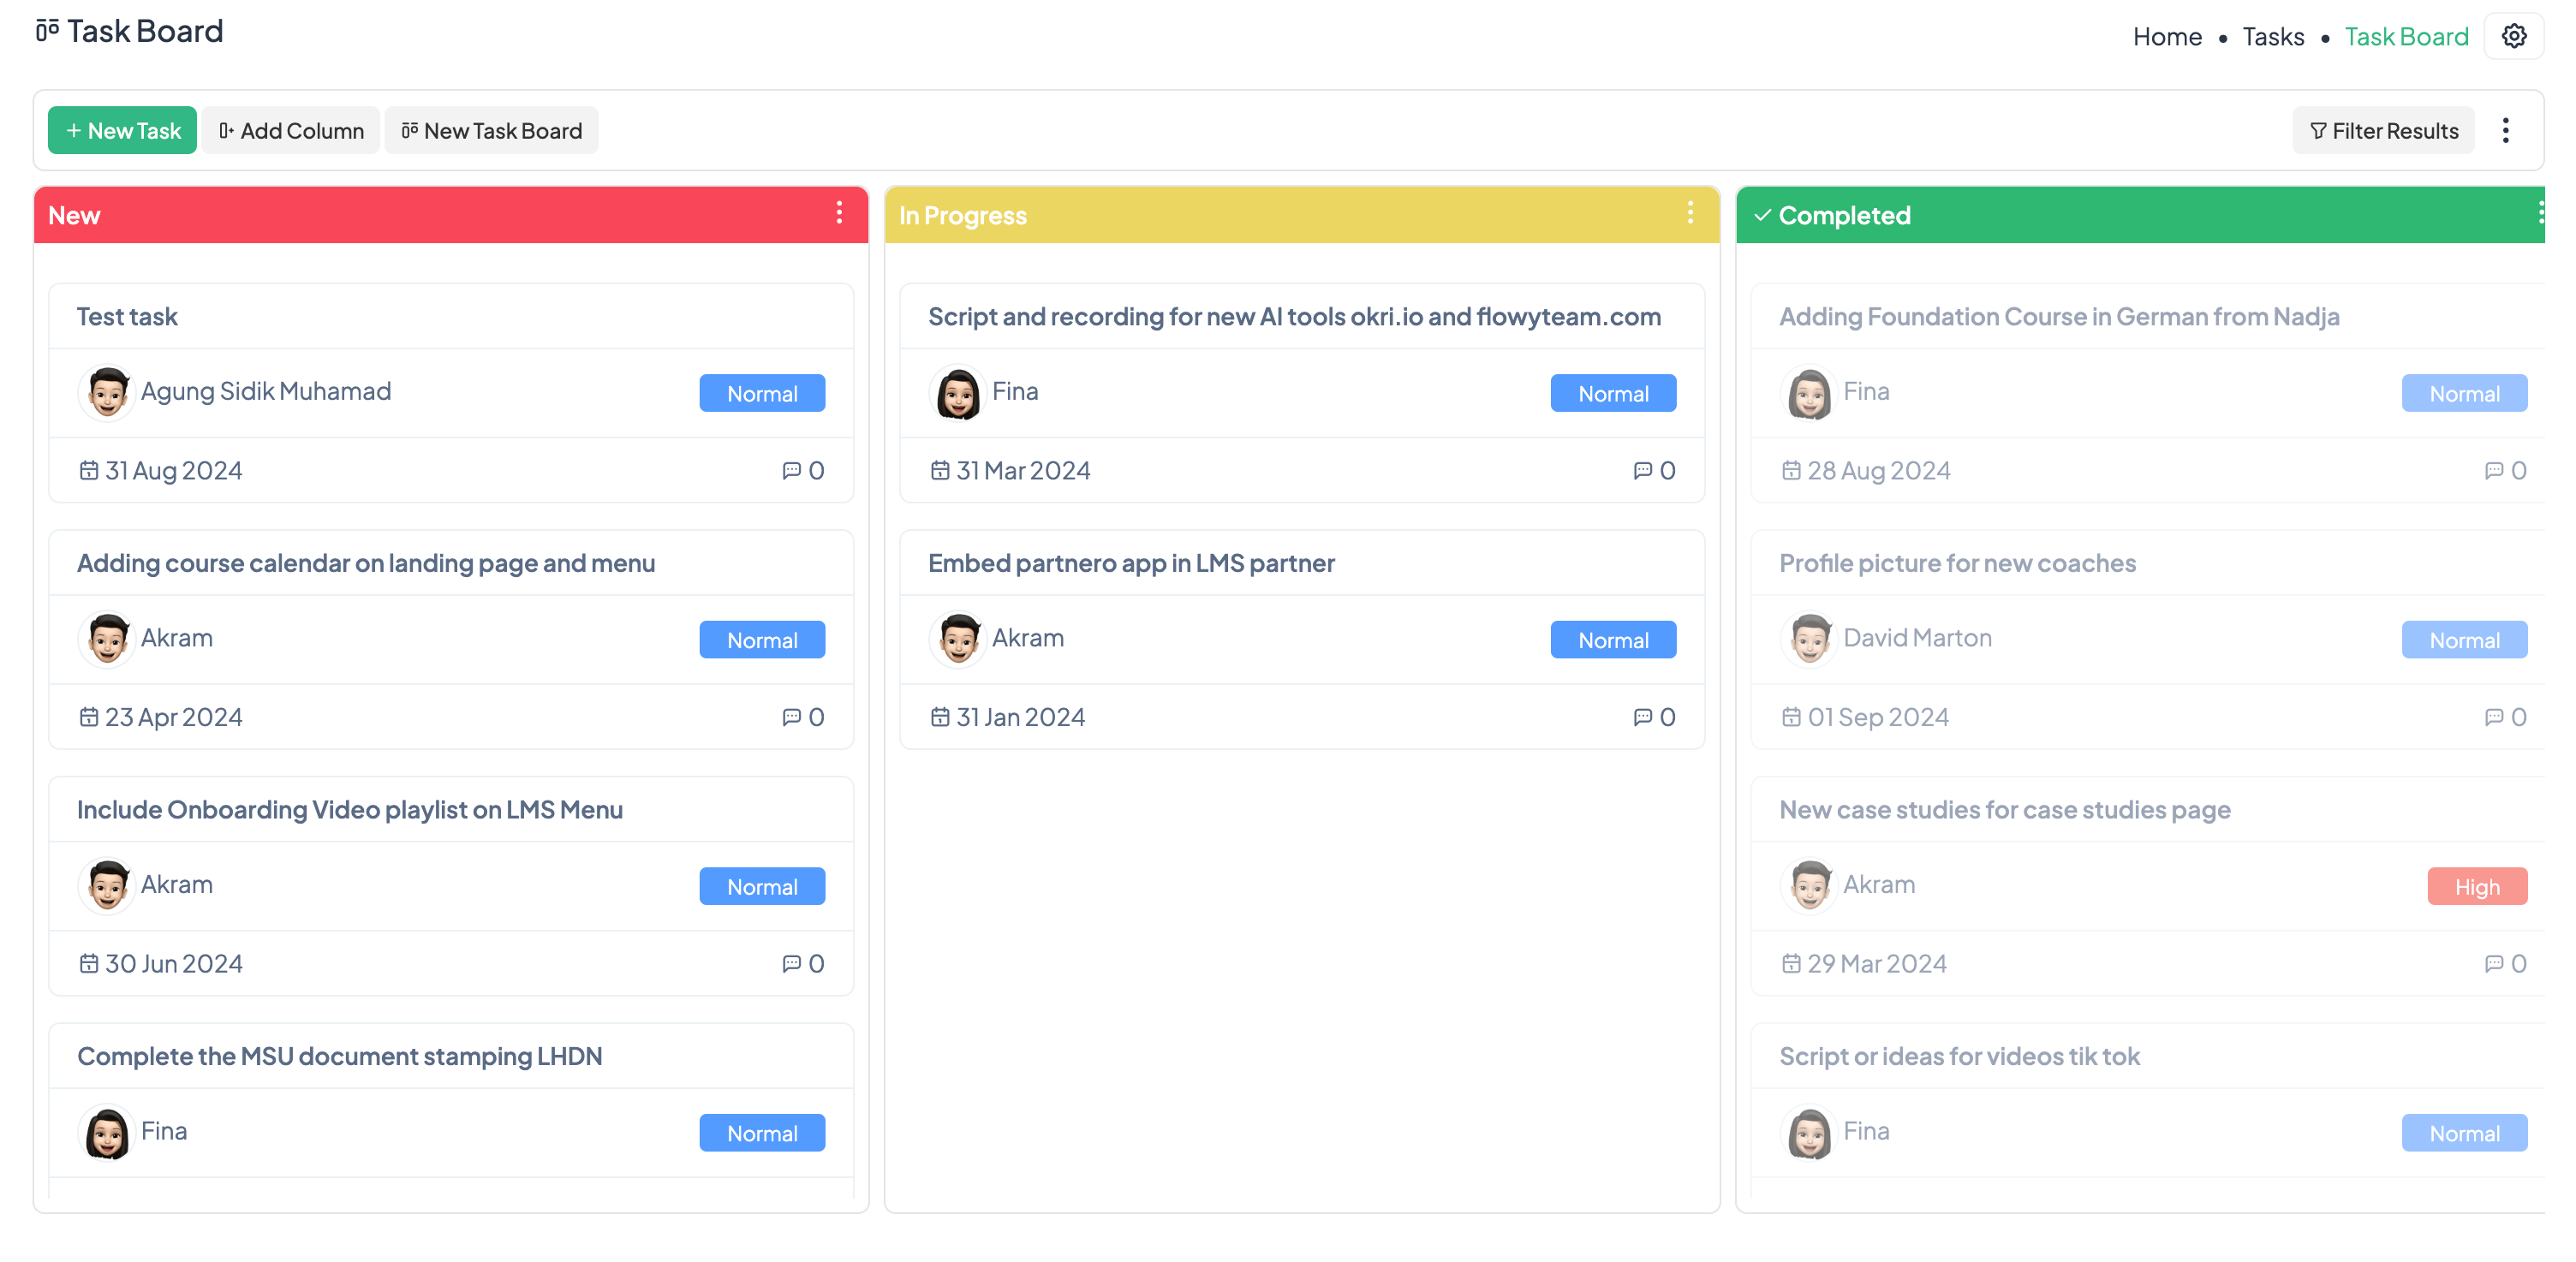Viewport: 2576px width, 1262px height.
Task: Go to Tasks breadcrumb
Action: pos(2272,37)
